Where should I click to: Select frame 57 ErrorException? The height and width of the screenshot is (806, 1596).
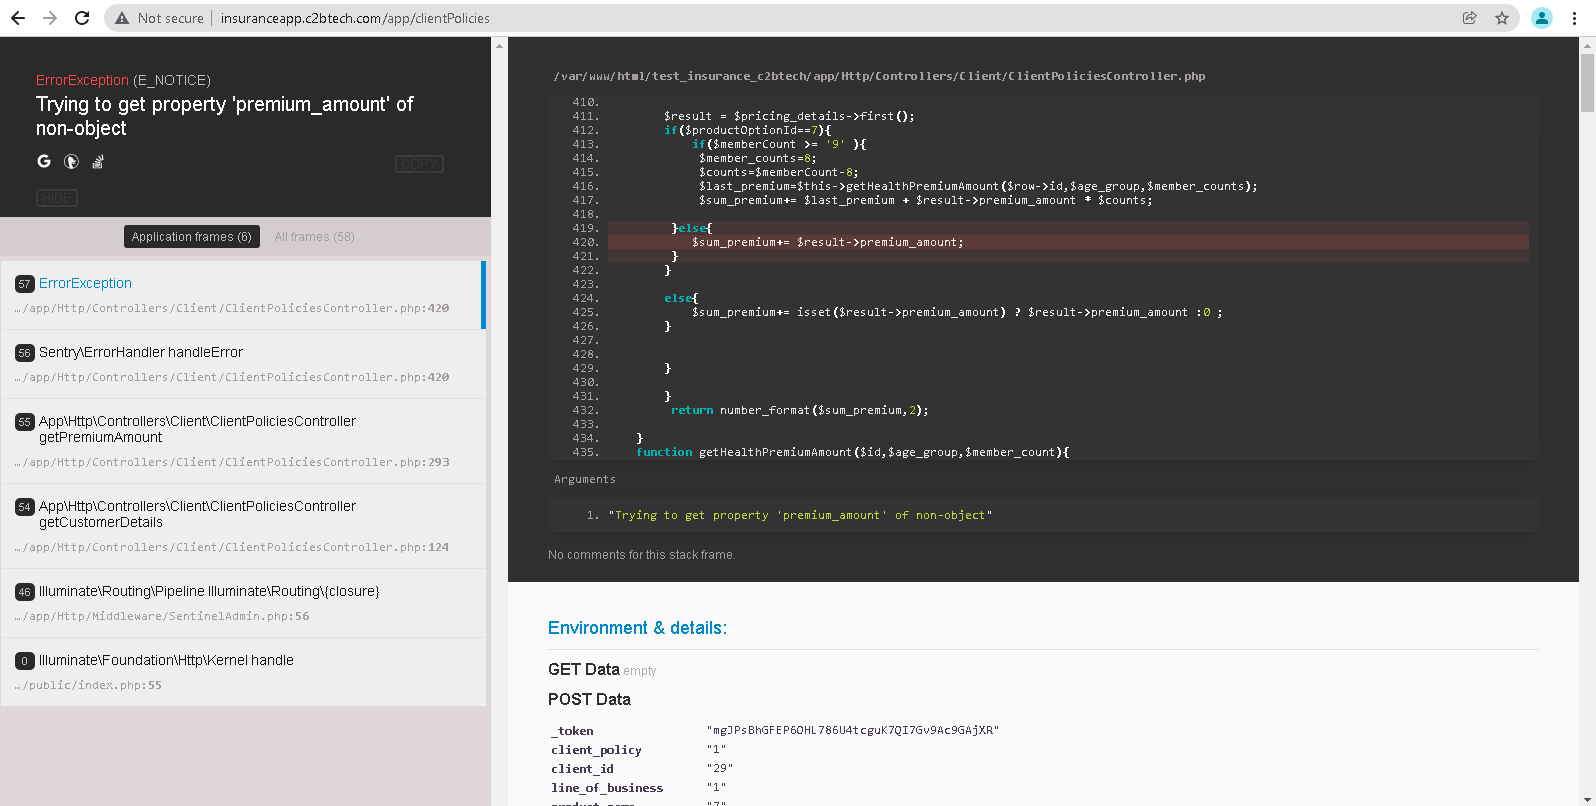(243, 295)
